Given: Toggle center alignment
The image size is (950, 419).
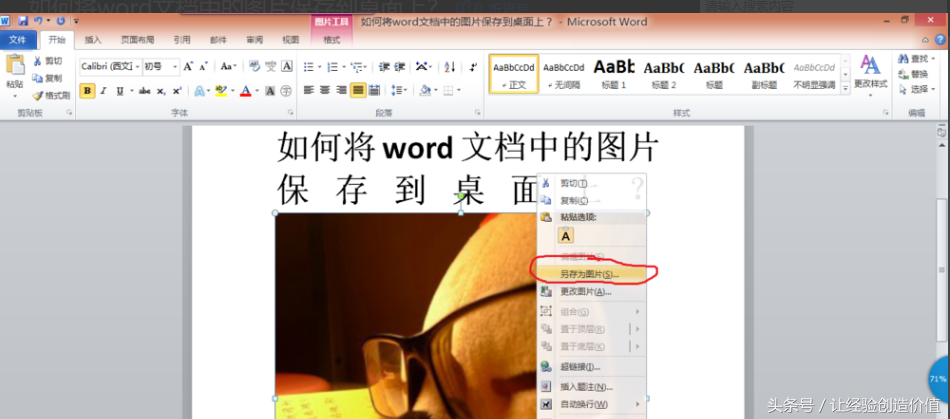Looking at the screenshot, I should 325,91.
